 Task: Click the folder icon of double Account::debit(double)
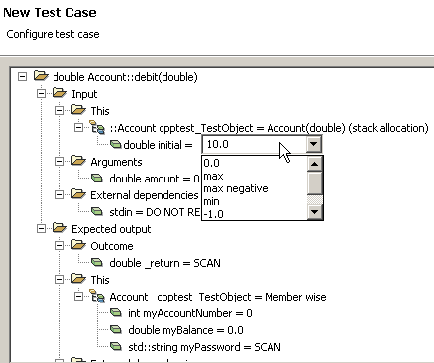point(41,76)
